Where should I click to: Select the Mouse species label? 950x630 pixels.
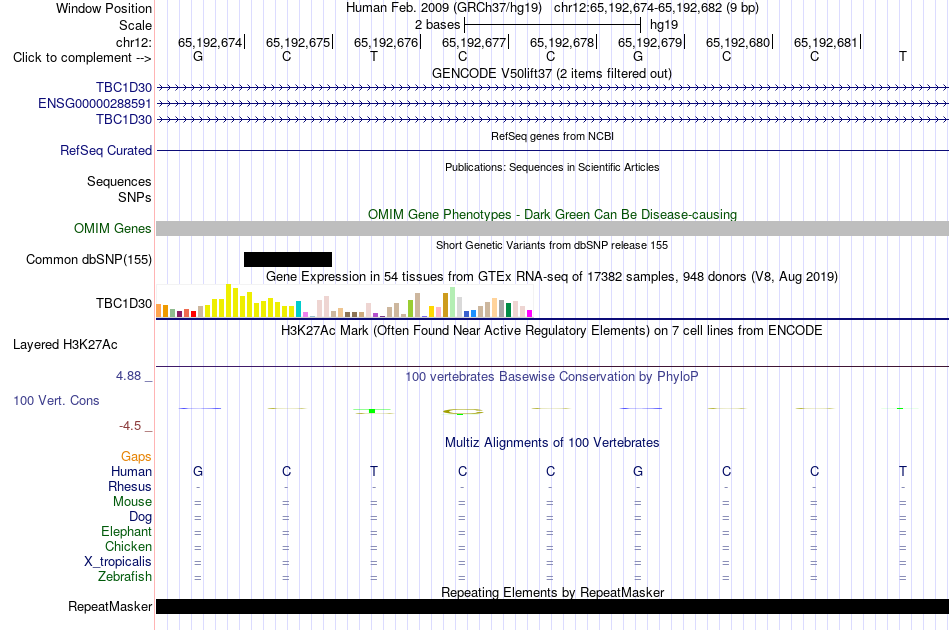132,502
